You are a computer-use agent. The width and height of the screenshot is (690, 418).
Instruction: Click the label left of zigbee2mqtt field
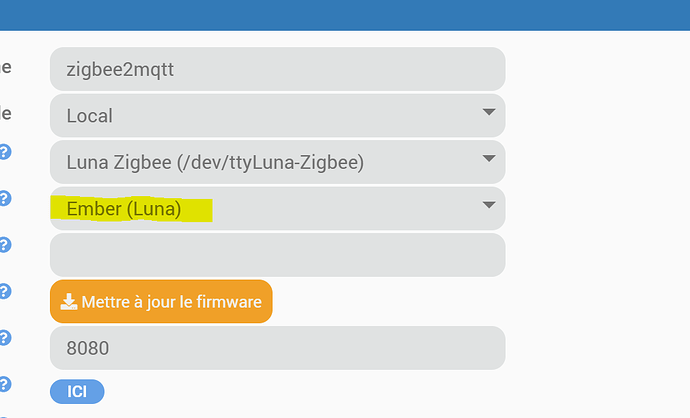[5, 67]
